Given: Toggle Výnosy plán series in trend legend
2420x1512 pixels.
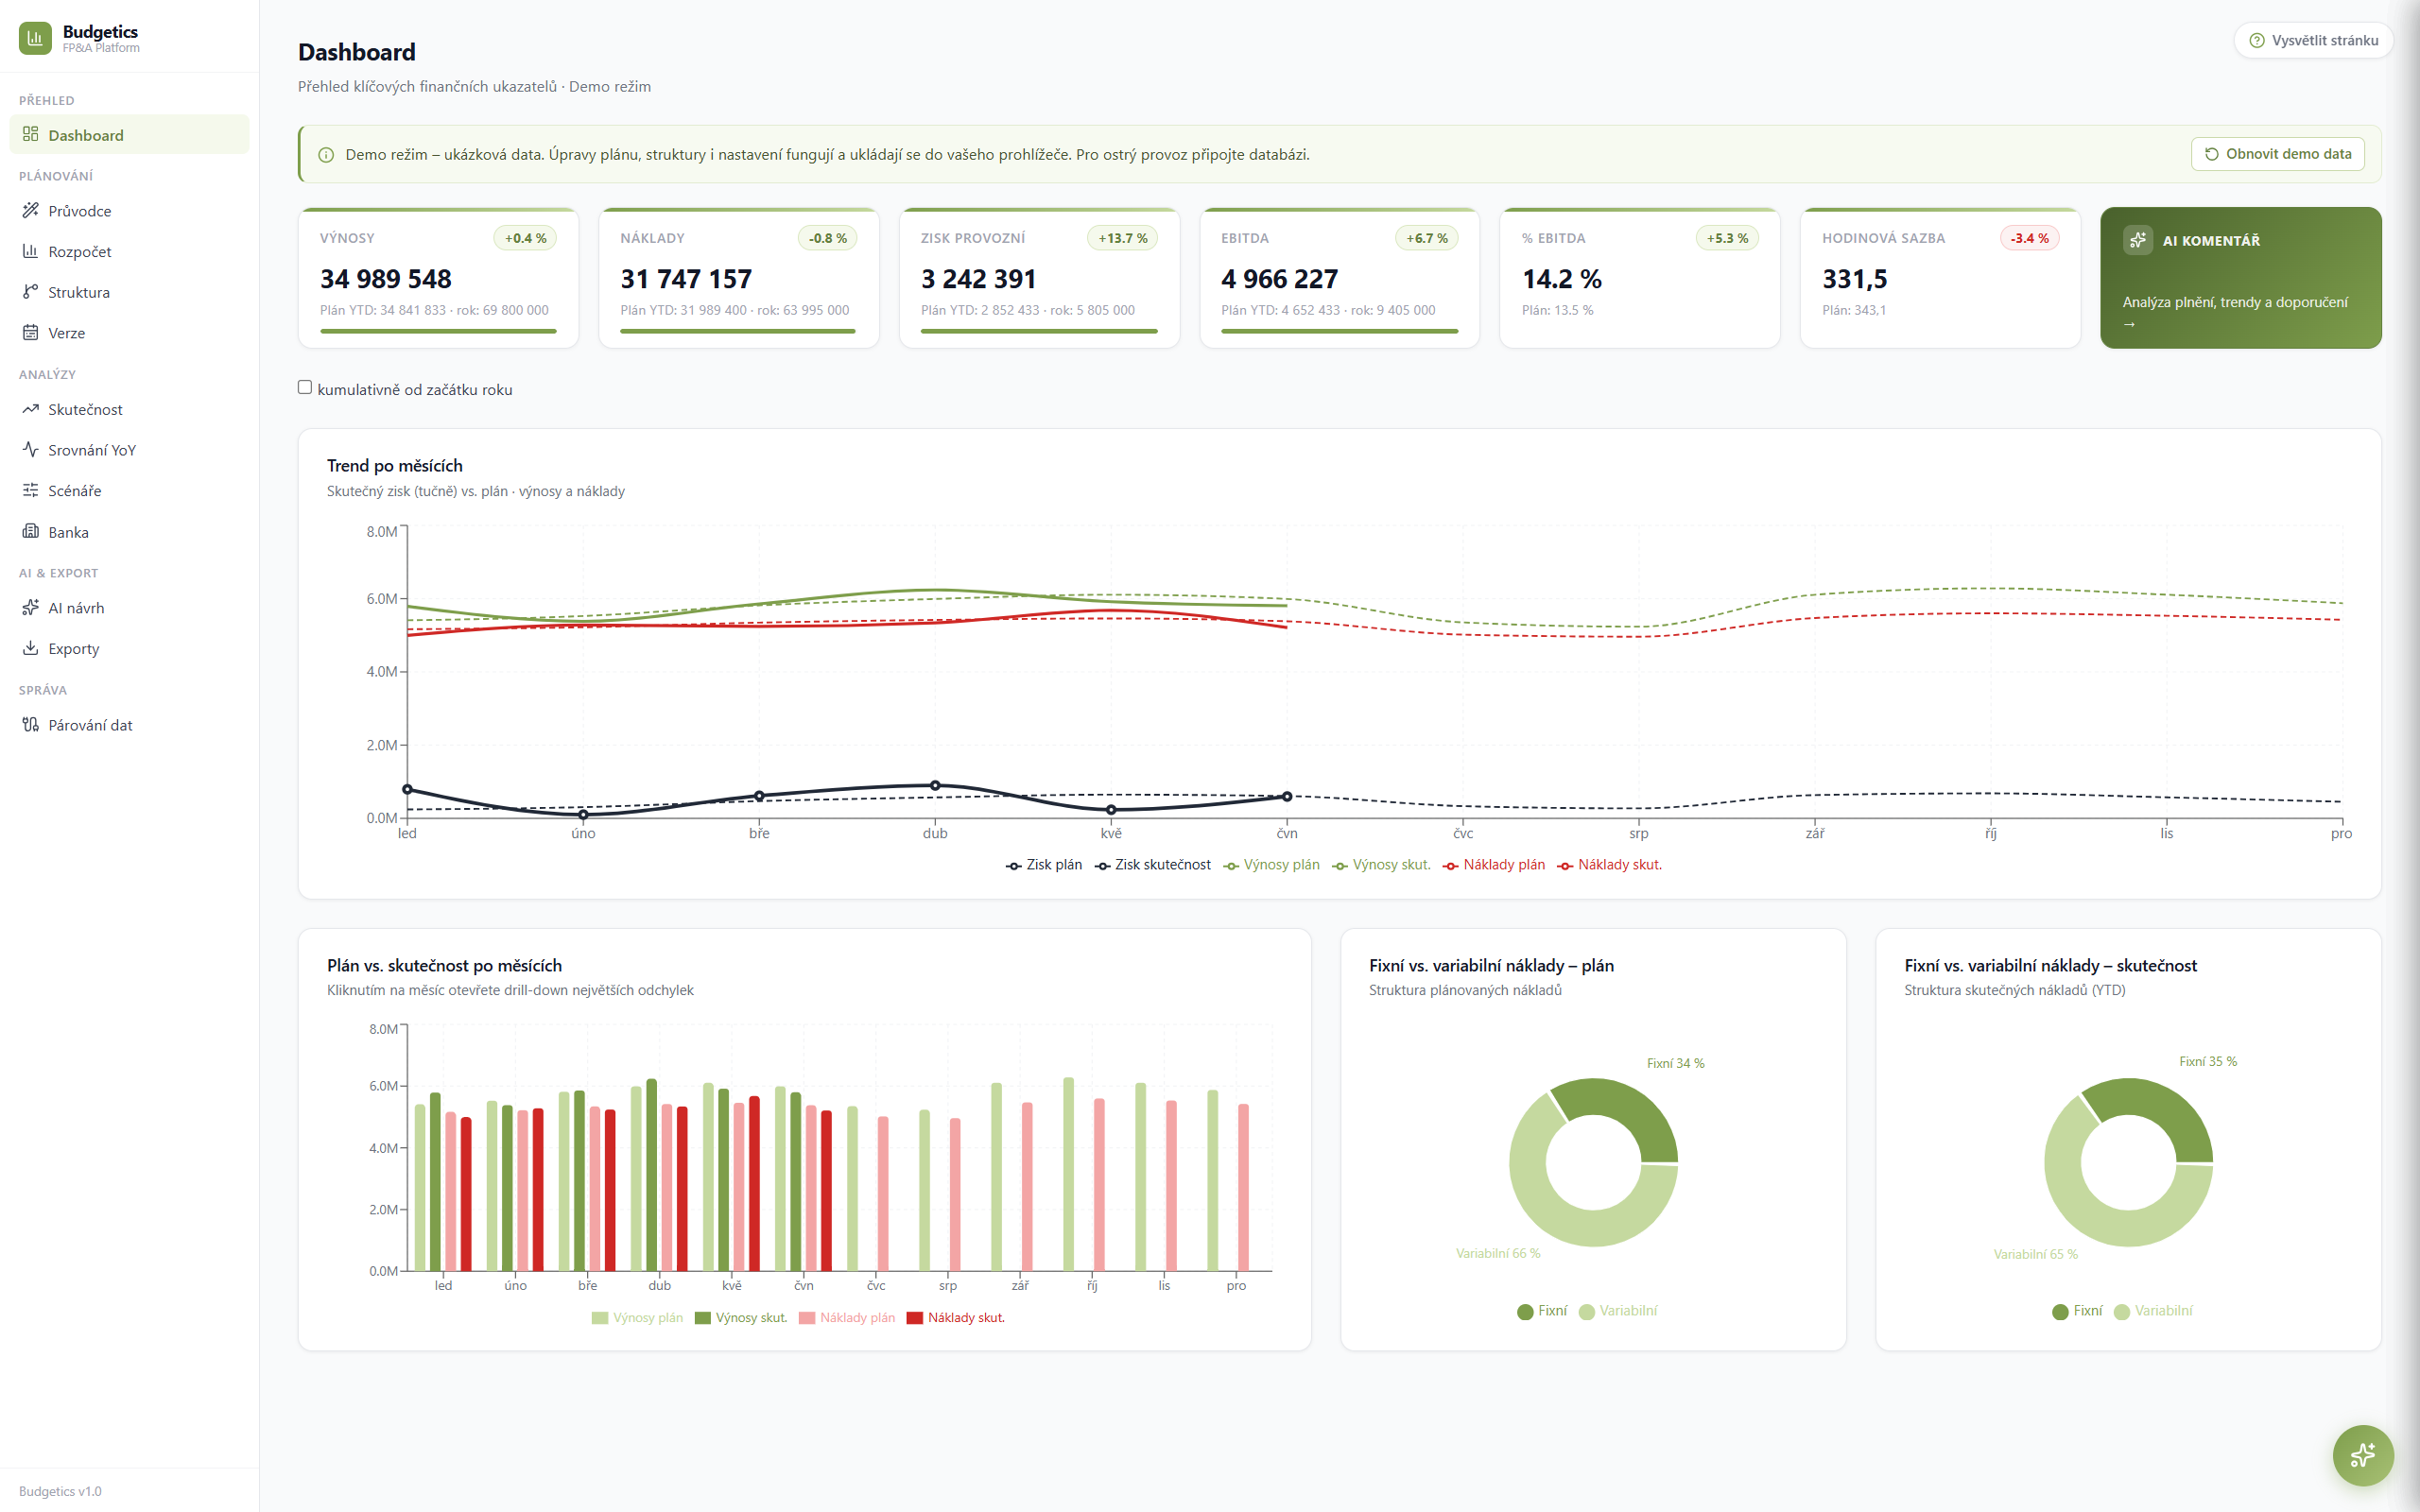Looking at the screenshot, I should 1272,865.
